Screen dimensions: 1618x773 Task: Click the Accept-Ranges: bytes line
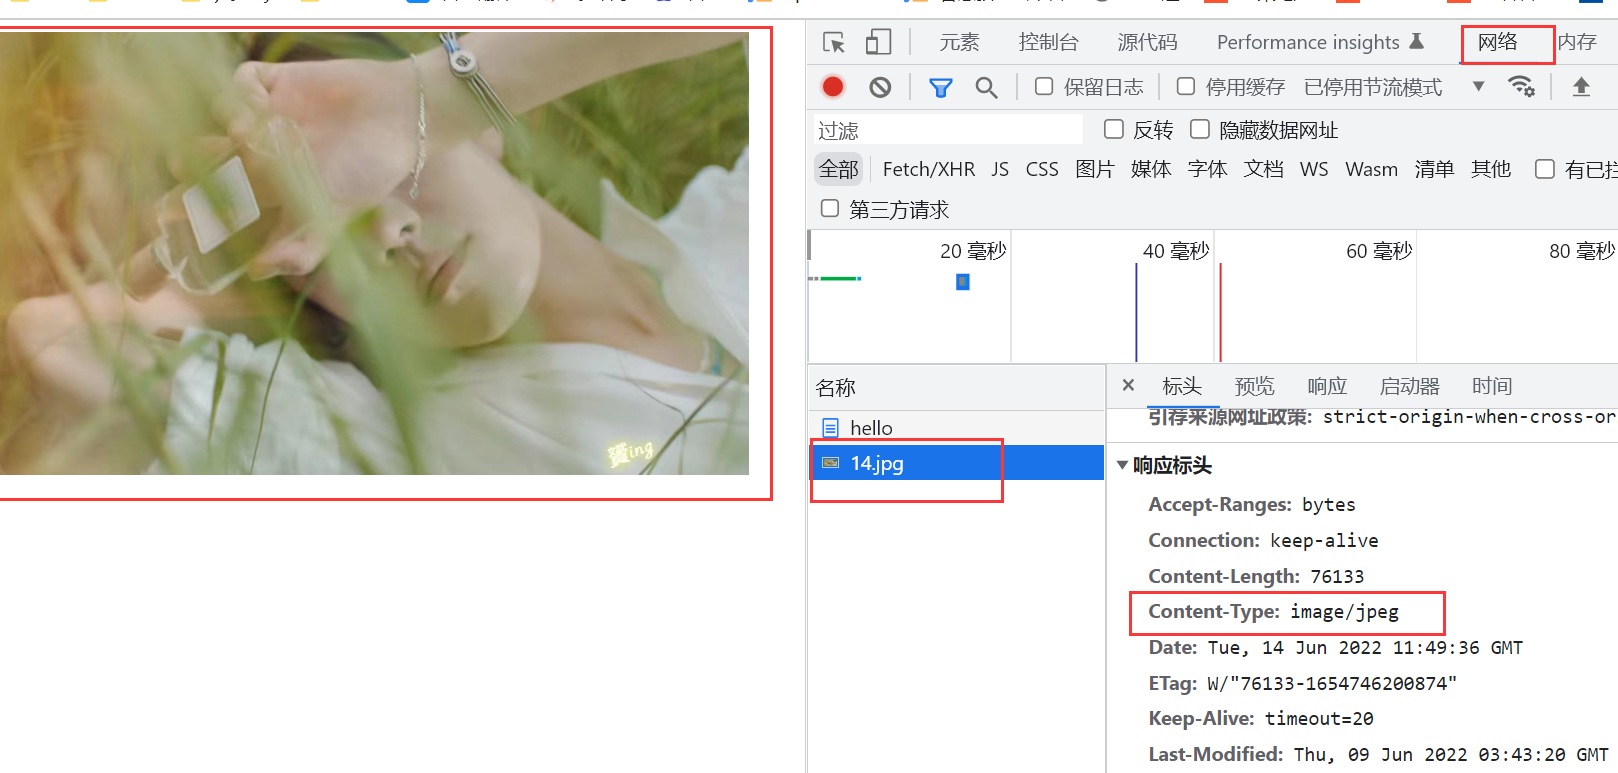pyautogui.click(x=1252, y=505)
